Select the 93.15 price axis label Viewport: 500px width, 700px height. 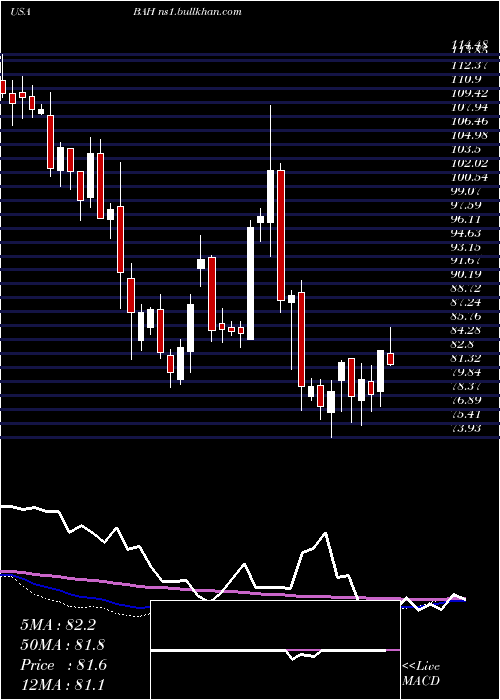coord(468,246)
